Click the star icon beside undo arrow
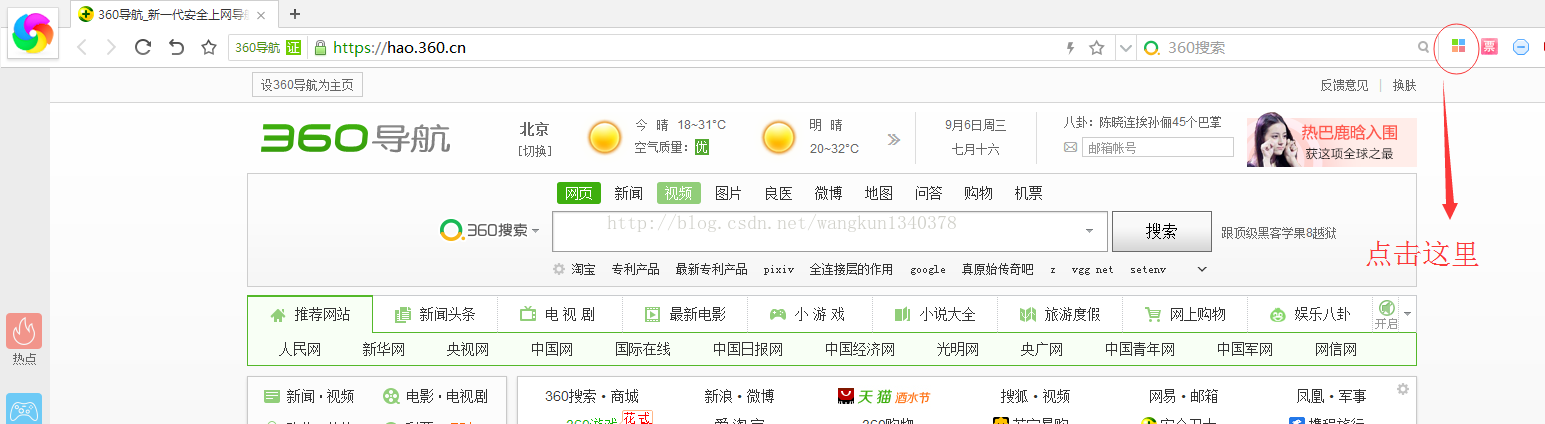1545x424 pixels. coord(208,47)
